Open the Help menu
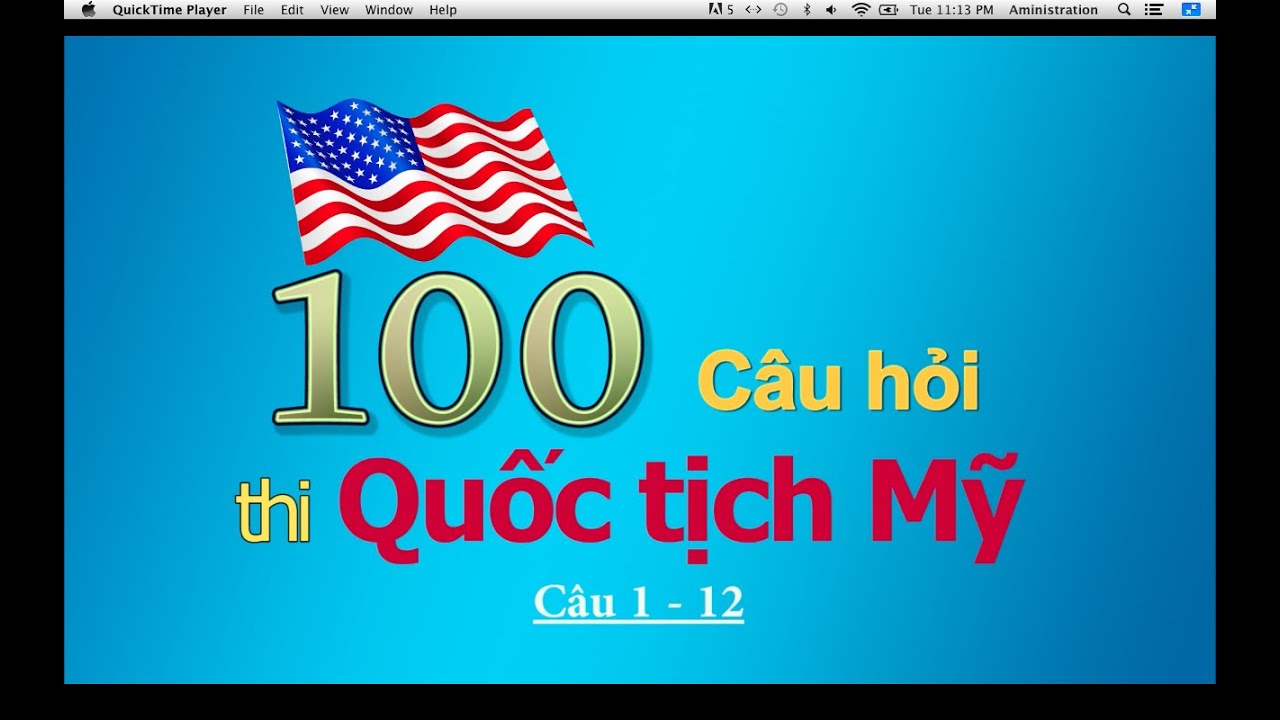 click(x=443, y=10)
